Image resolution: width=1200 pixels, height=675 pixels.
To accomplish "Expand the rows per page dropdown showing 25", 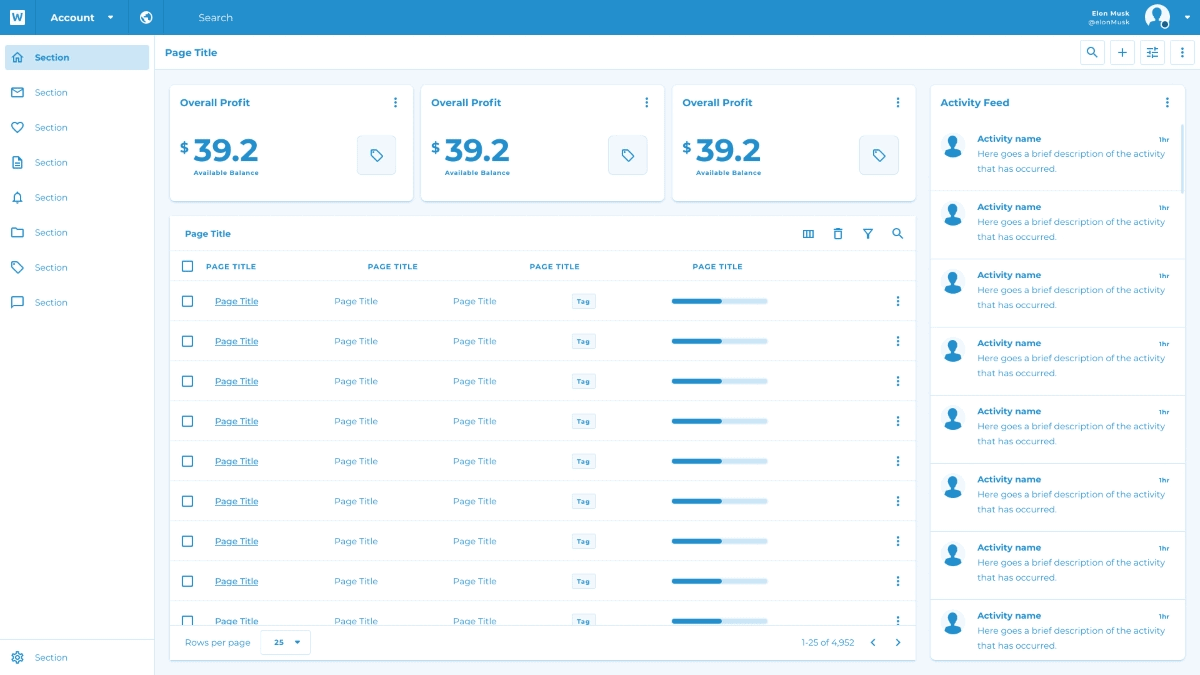I will pos(286,643).
